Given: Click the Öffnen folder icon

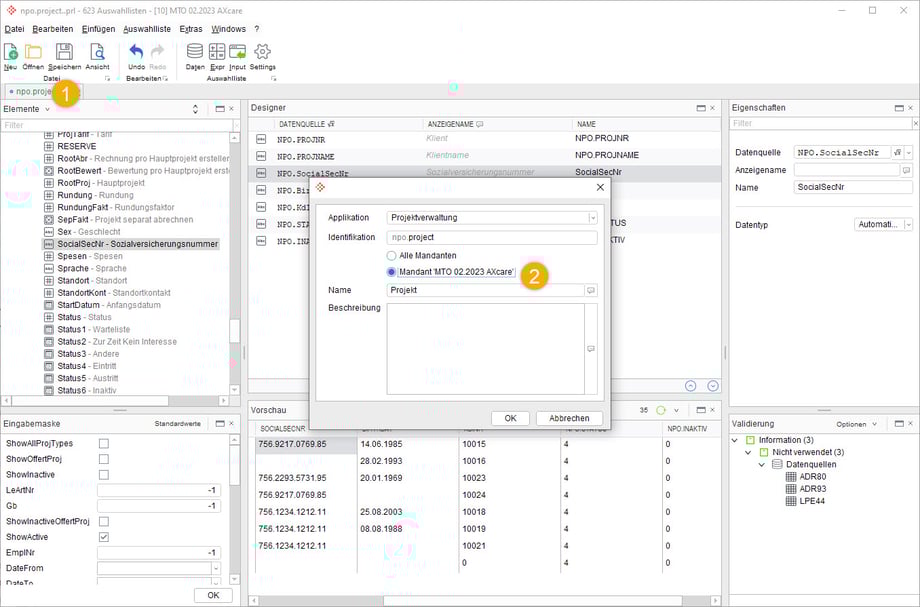Looking at the screenshot, I should click(x=33, y=52).
